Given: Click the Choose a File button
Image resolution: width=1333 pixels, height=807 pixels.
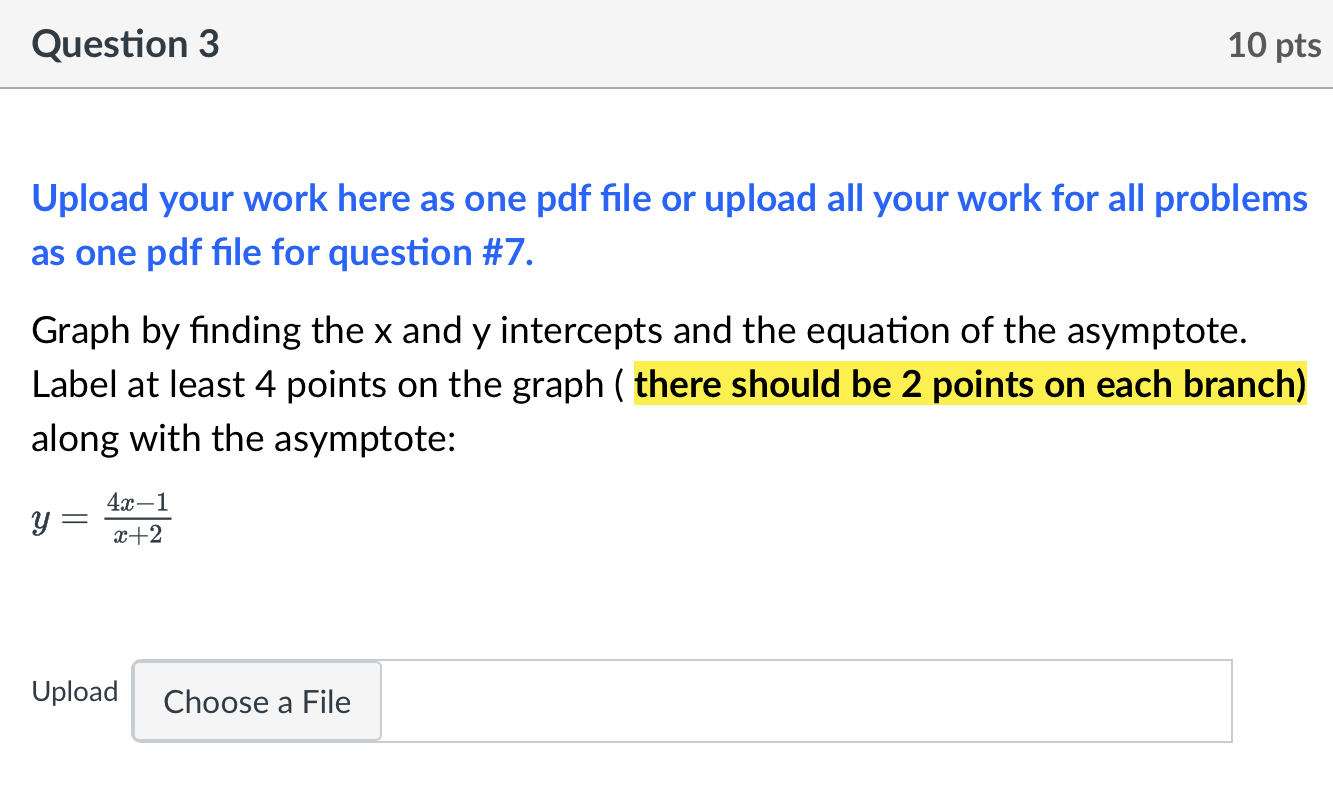Looking at the screenshot, I should [x=256, y=701].
